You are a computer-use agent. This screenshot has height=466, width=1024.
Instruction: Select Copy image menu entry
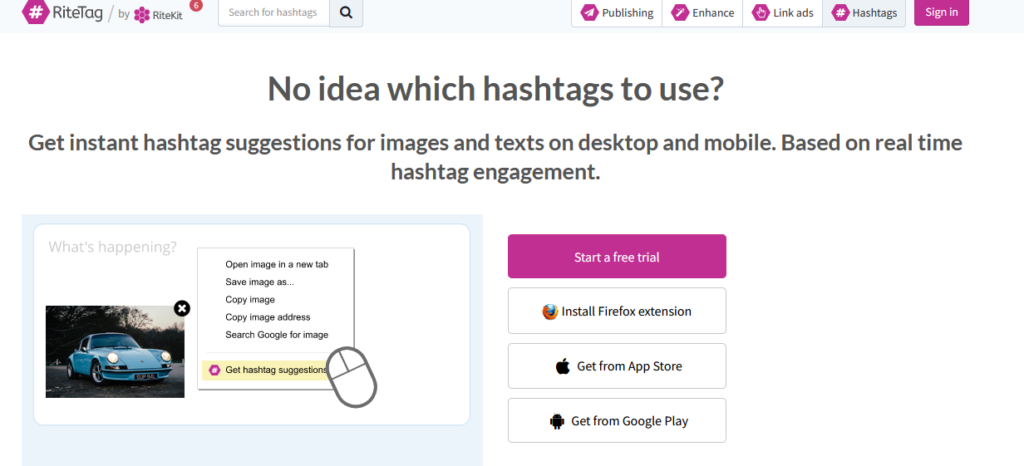(x=250, y=300)
